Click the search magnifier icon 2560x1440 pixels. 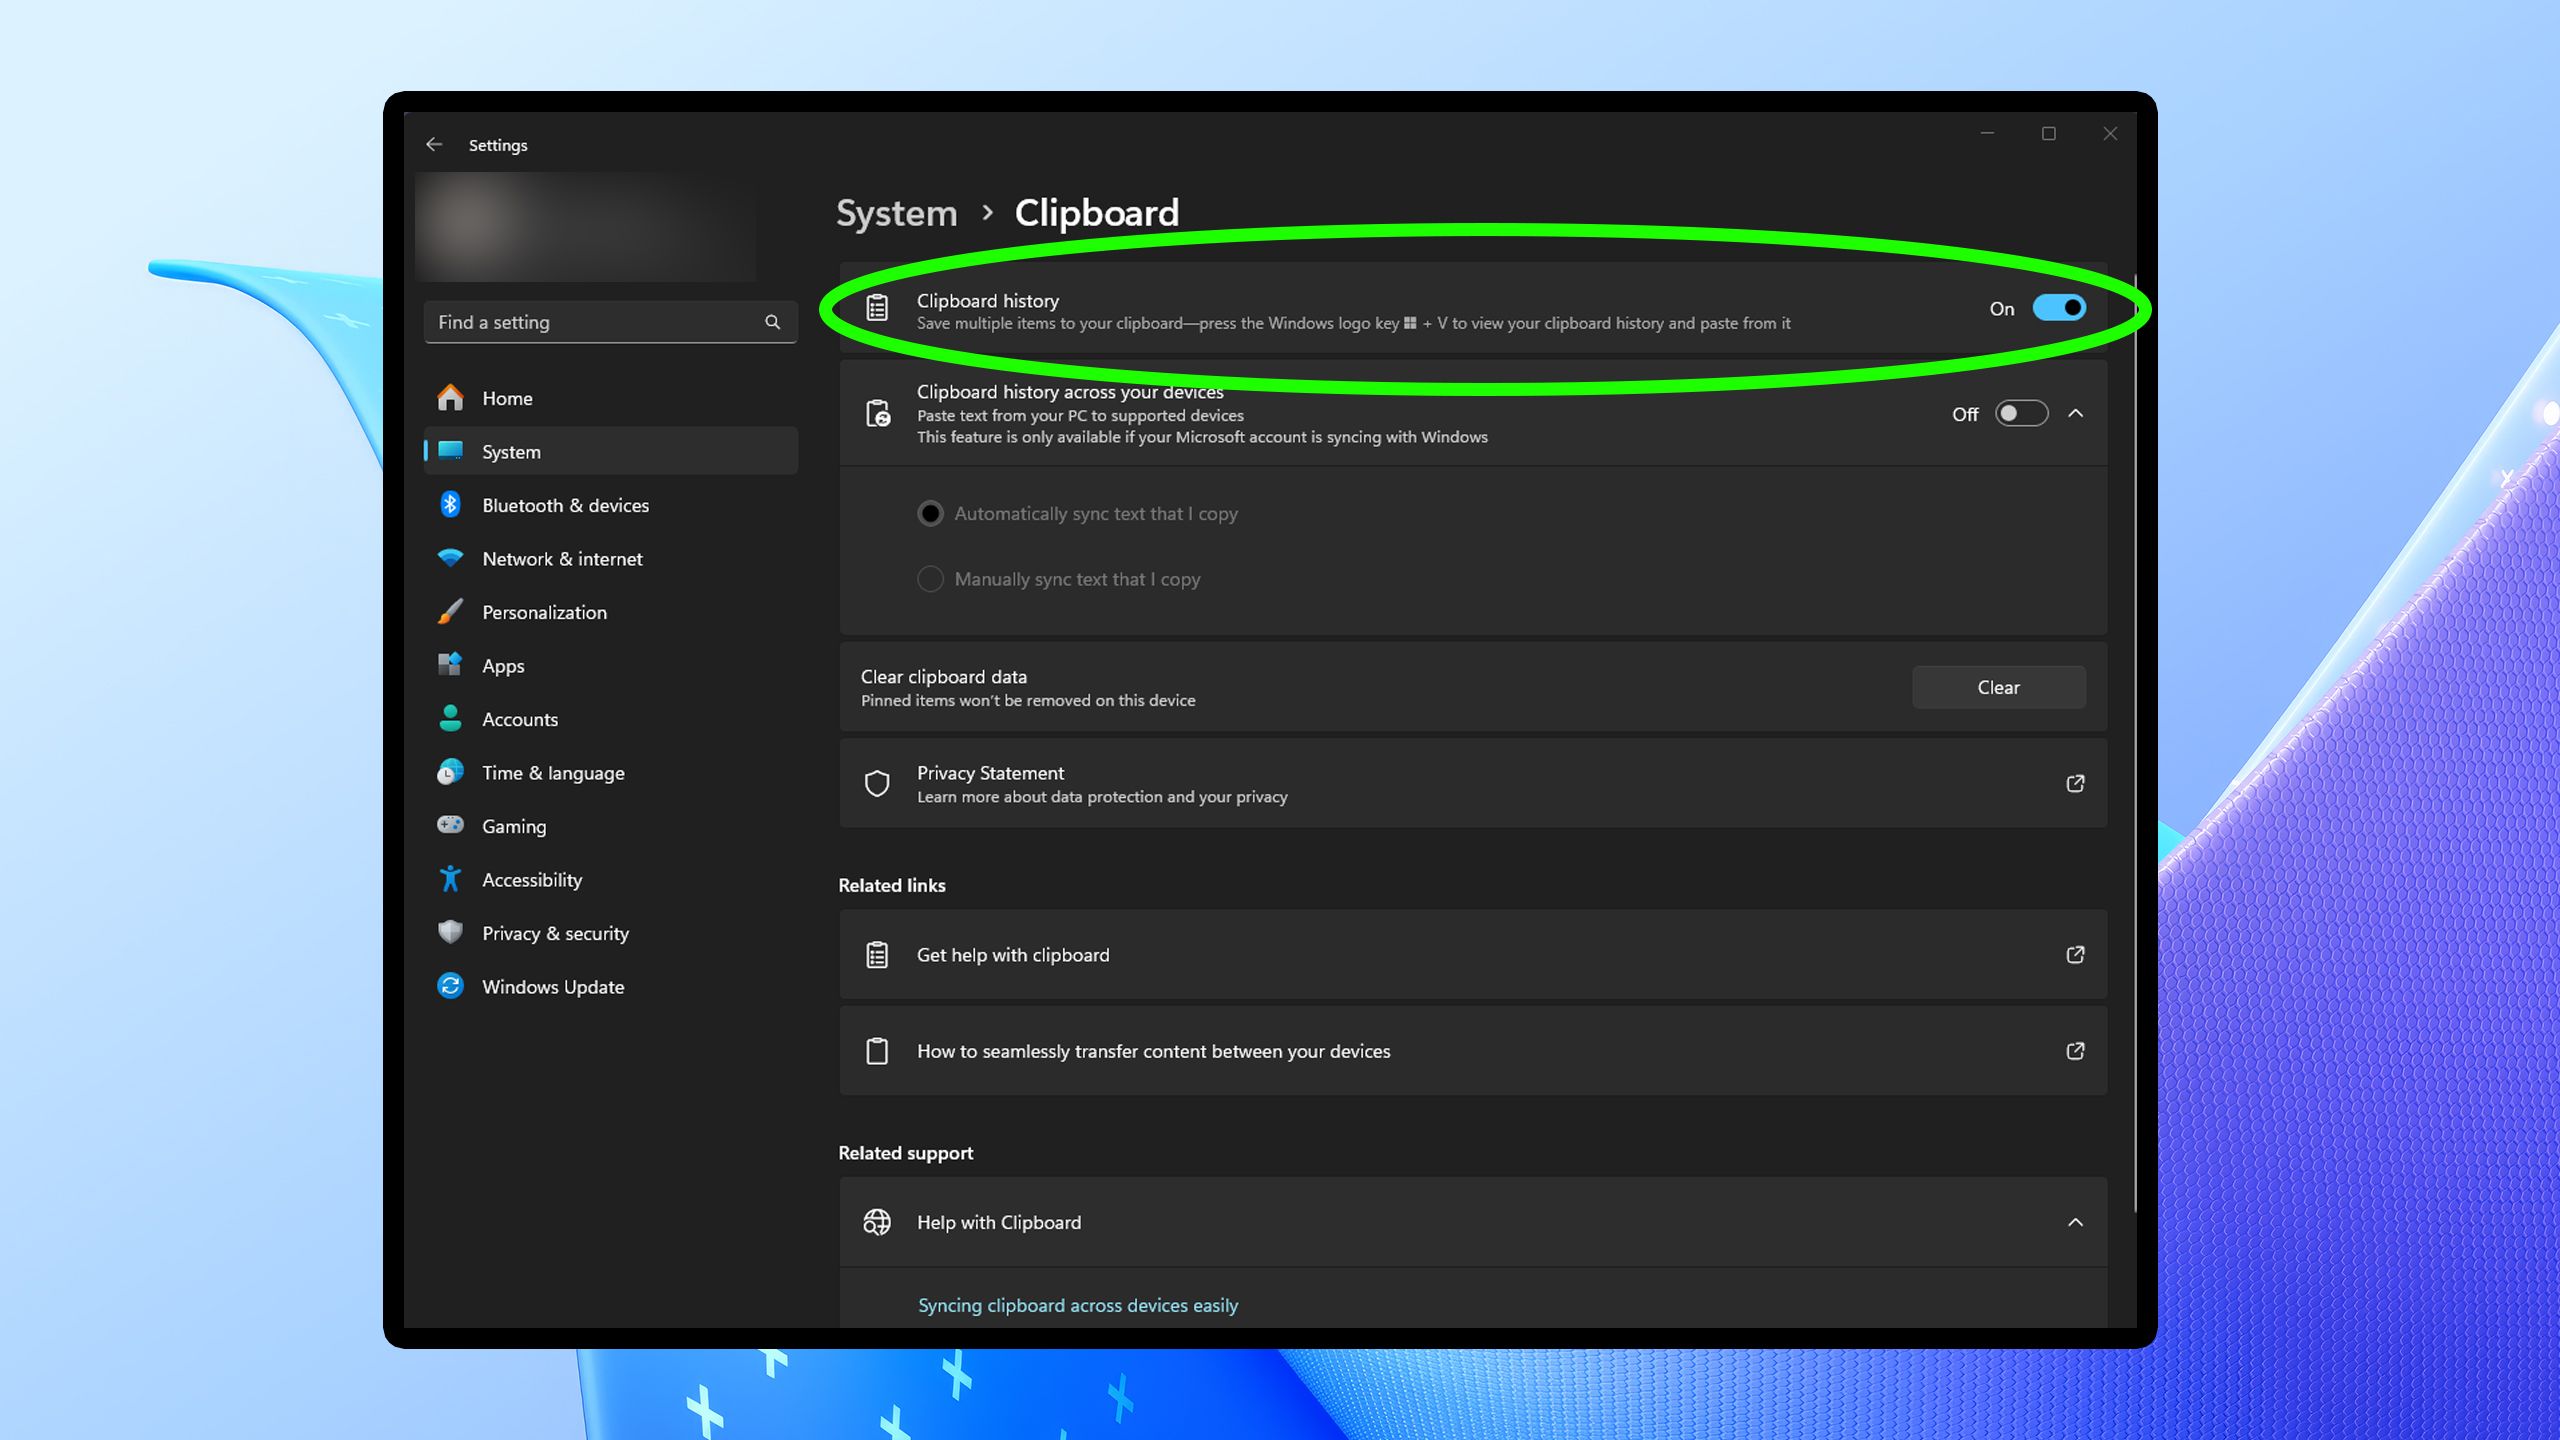coord(772,322)
